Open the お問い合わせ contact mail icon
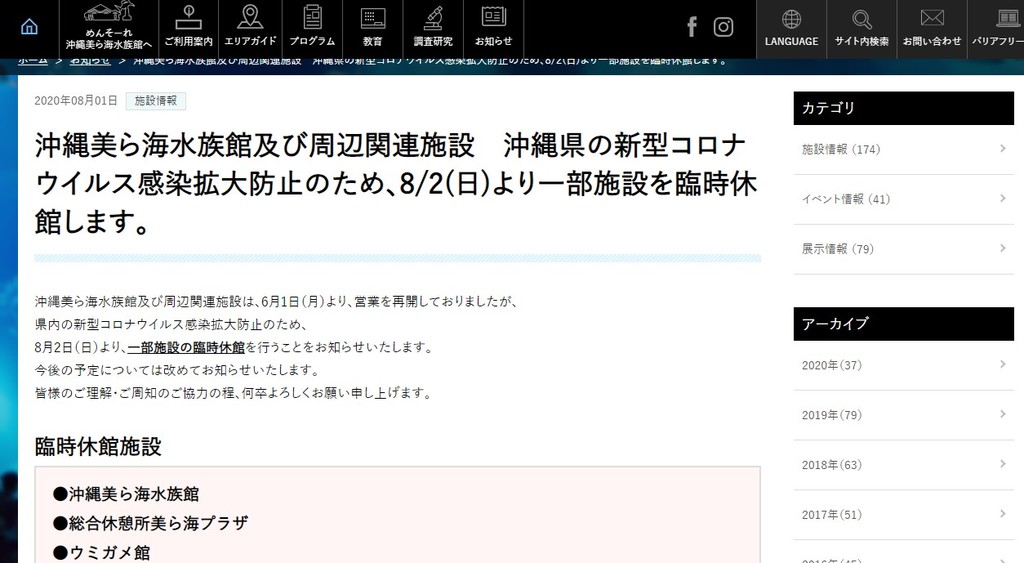This screenshot has width=1024, height=563. 931,27
